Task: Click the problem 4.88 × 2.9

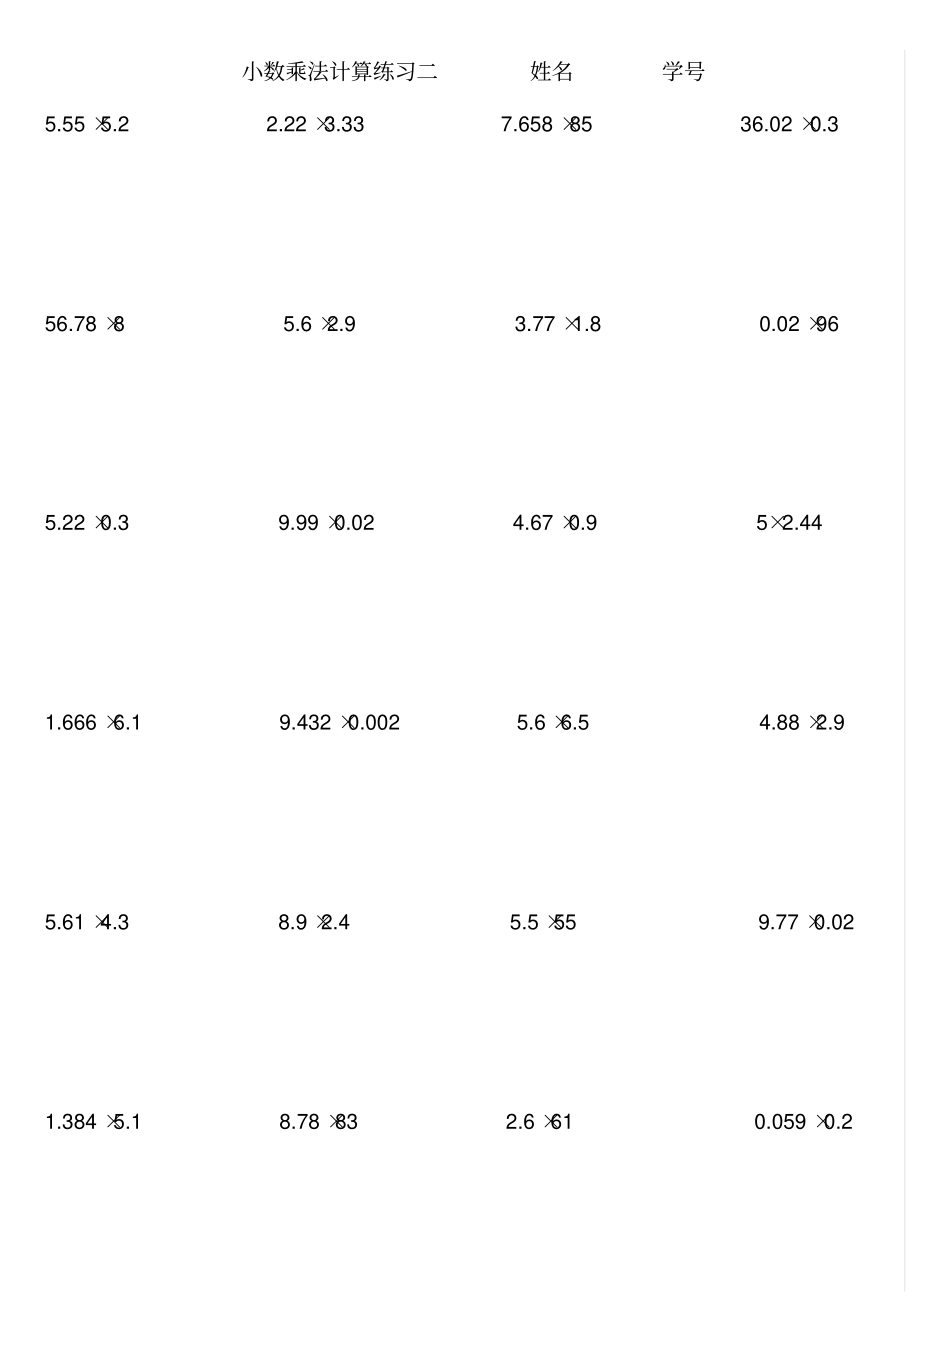Action: pyautogui.click(x=801, y=723)
